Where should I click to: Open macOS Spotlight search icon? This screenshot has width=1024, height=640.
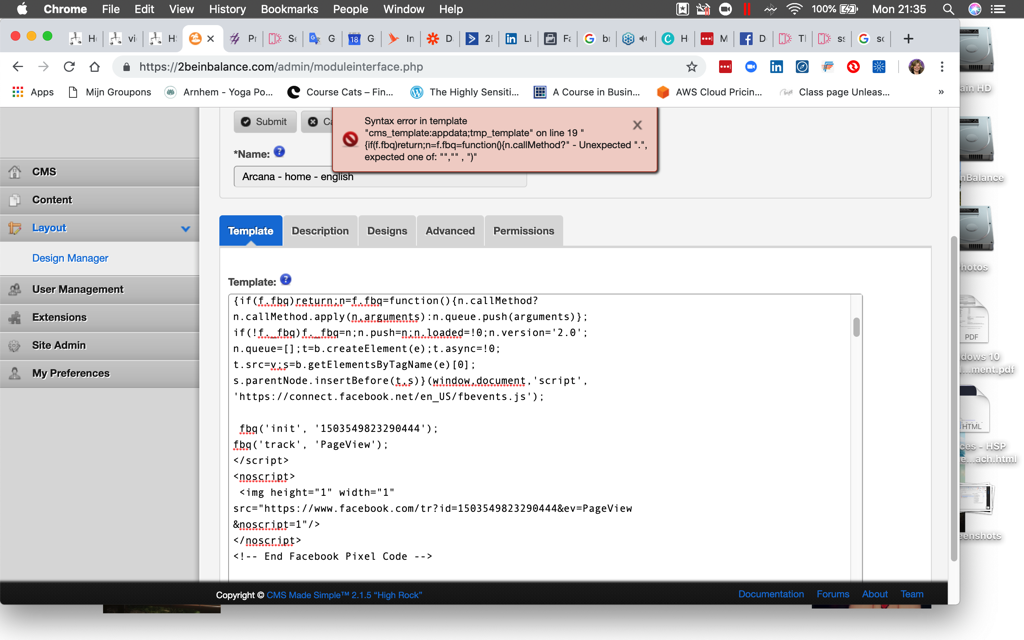click(x=948, y=9)
